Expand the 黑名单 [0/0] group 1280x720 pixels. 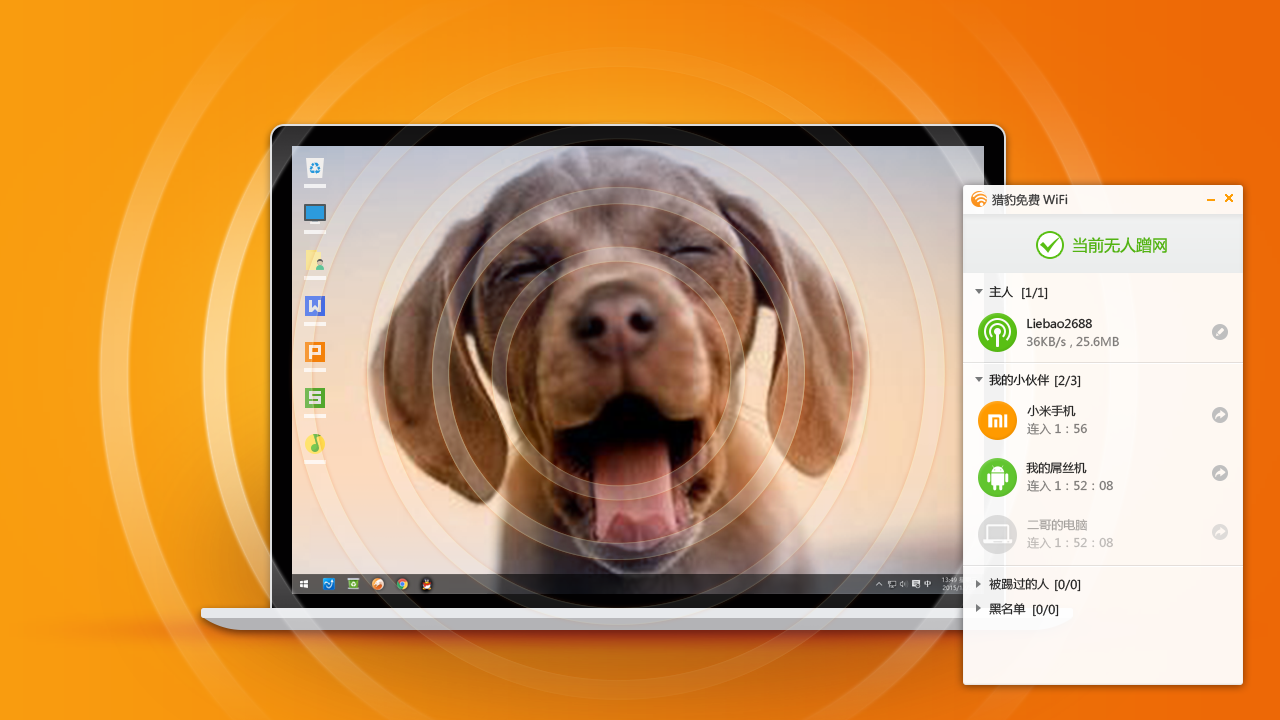(979, 608)
